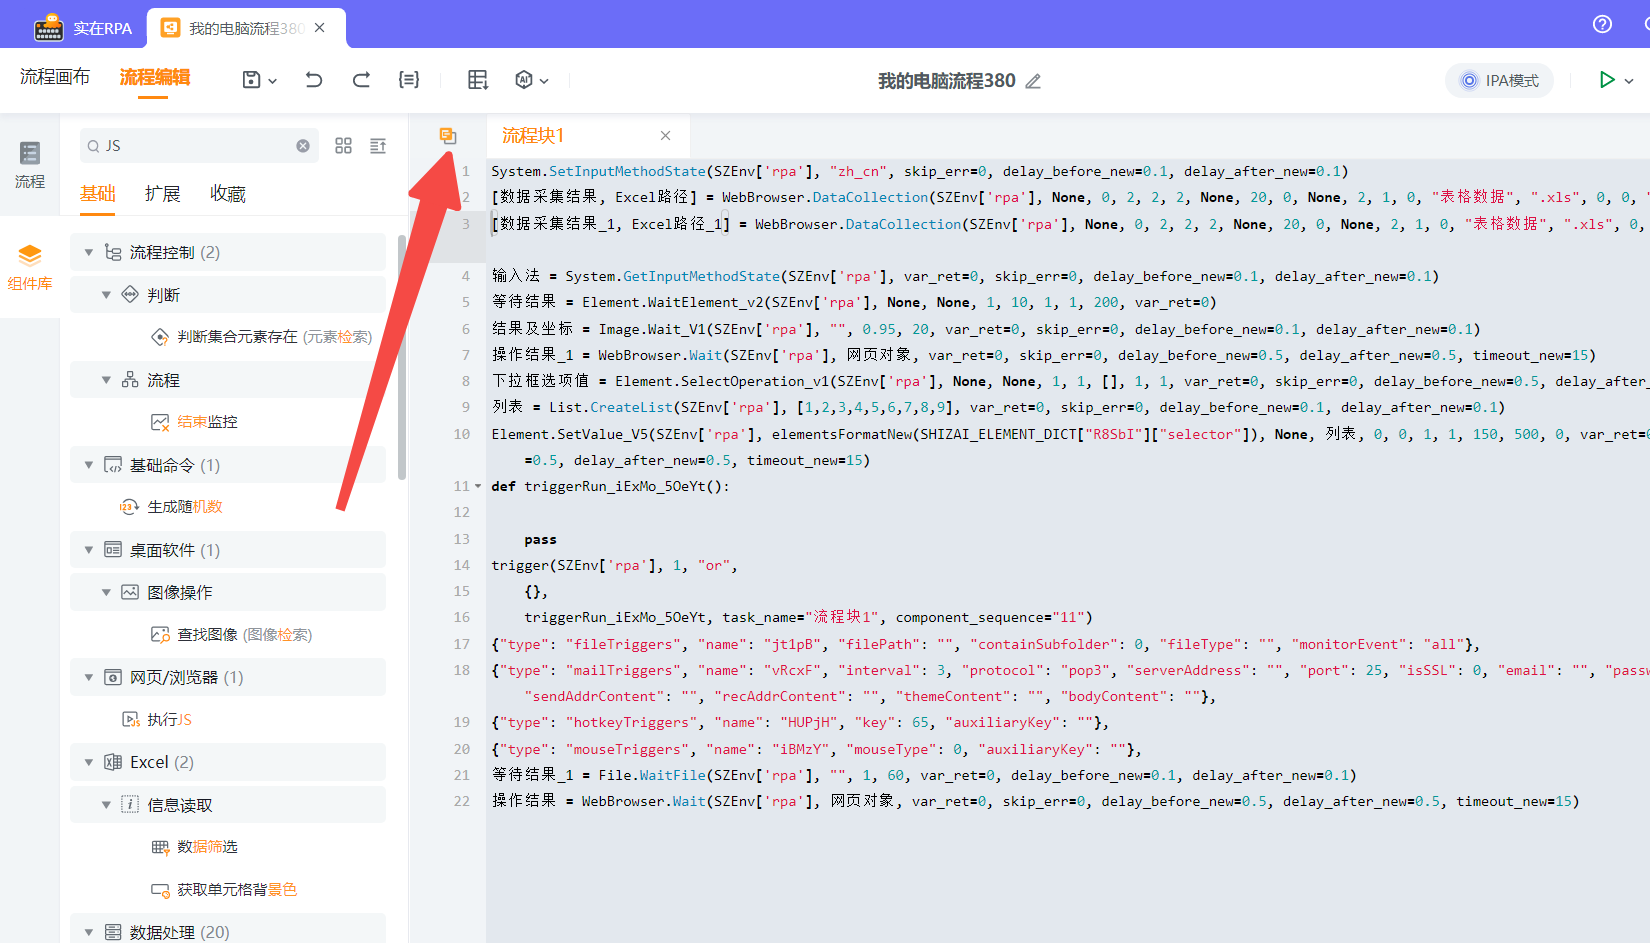Run the flow with green play button
The height and width of the screenshot is (943, 1650).
point(1606,80)
